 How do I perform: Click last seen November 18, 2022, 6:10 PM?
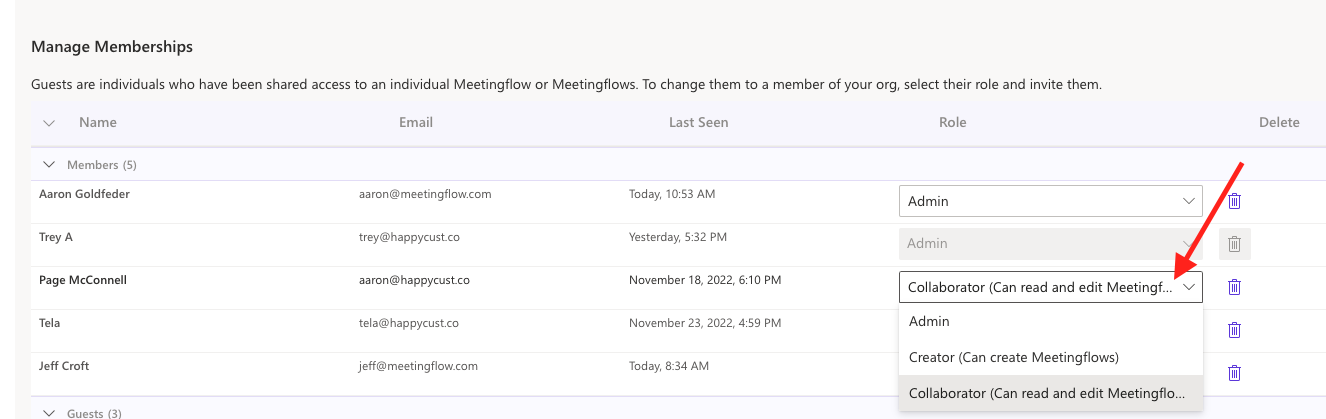point(705,280)
